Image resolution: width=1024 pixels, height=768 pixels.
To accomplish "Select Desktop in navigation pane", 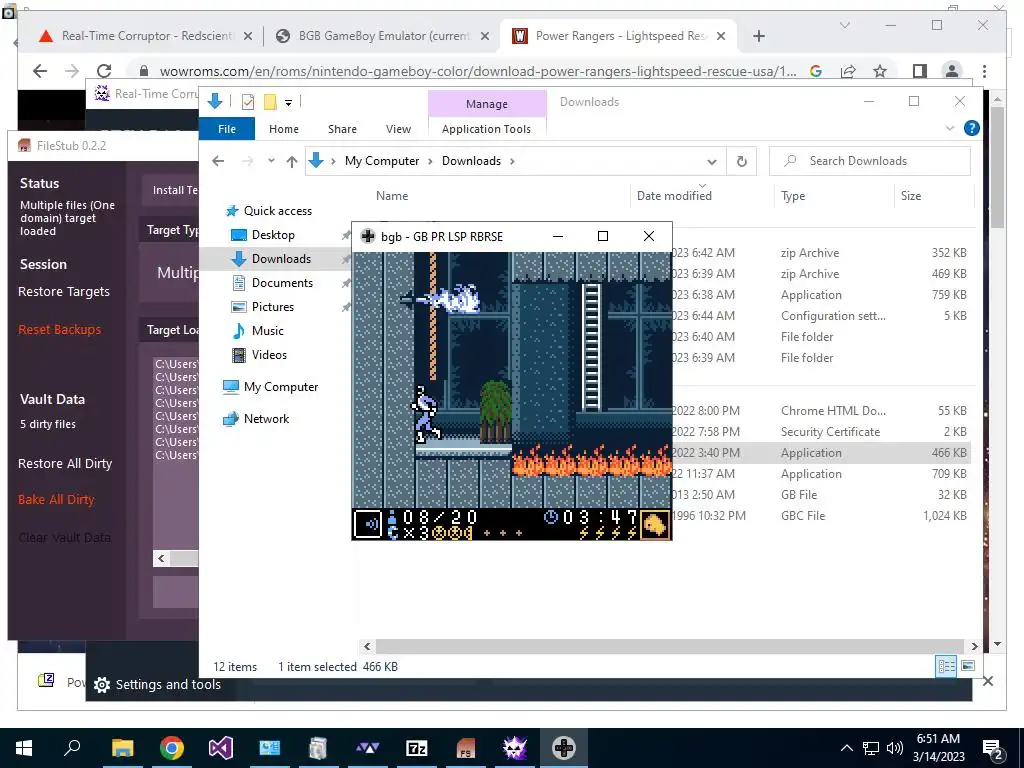I will (273, 235).
